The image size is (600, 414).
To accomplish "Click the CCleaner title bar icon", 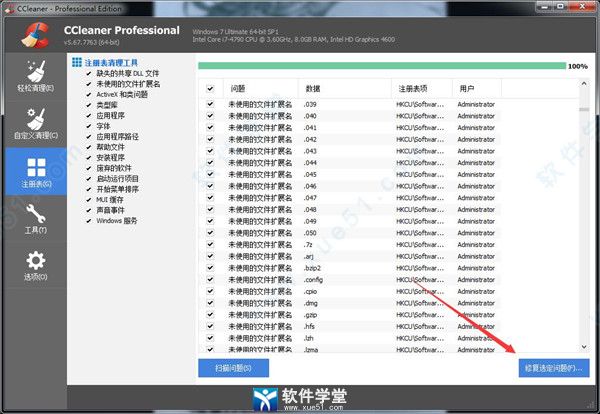I will coord(10,8).
